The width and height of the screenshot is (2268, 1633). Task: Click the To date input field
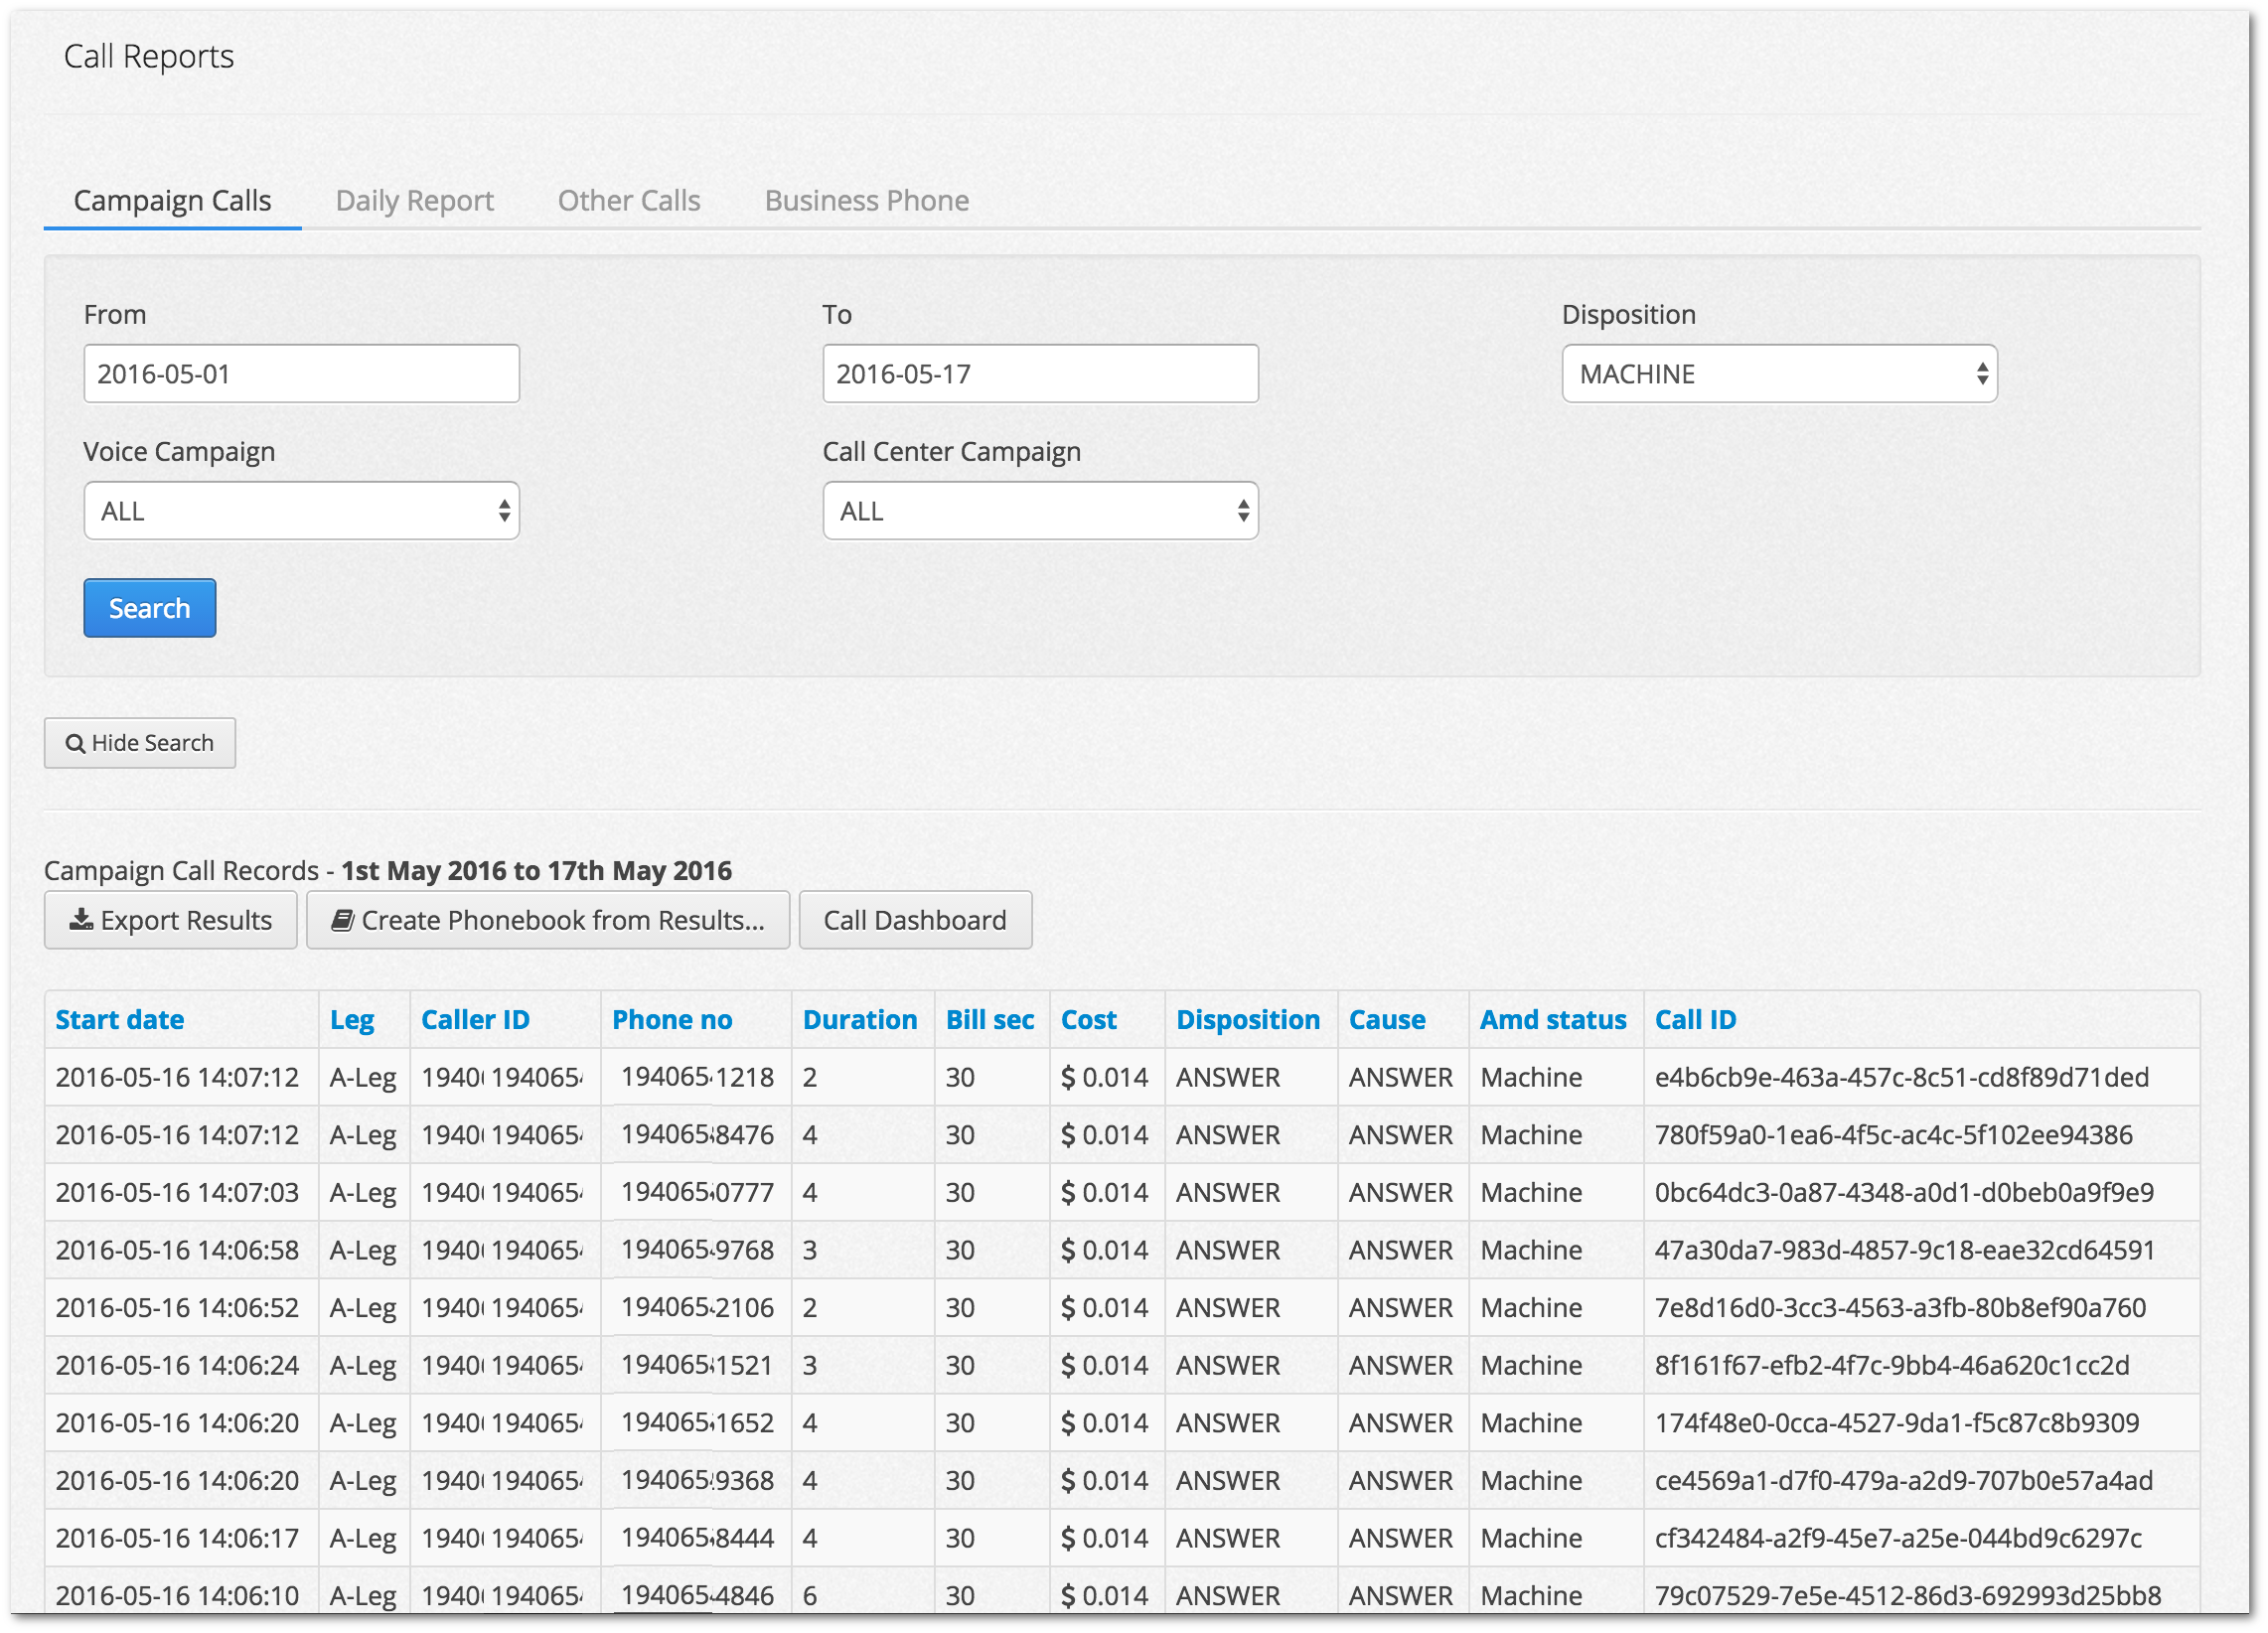pyautogui.click(x=1040, y=374)
